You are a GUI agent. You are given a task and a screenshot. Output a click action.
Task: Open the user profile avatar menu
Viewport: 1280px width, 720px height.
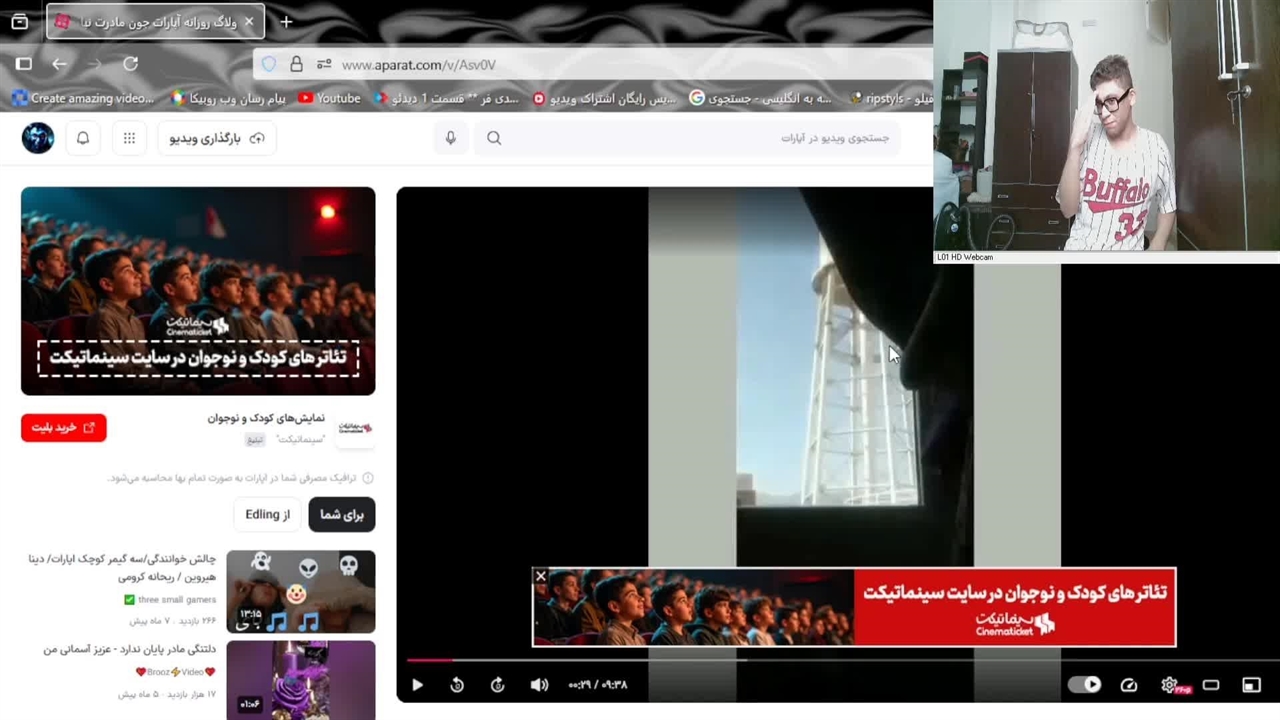[x=38, y=138]
